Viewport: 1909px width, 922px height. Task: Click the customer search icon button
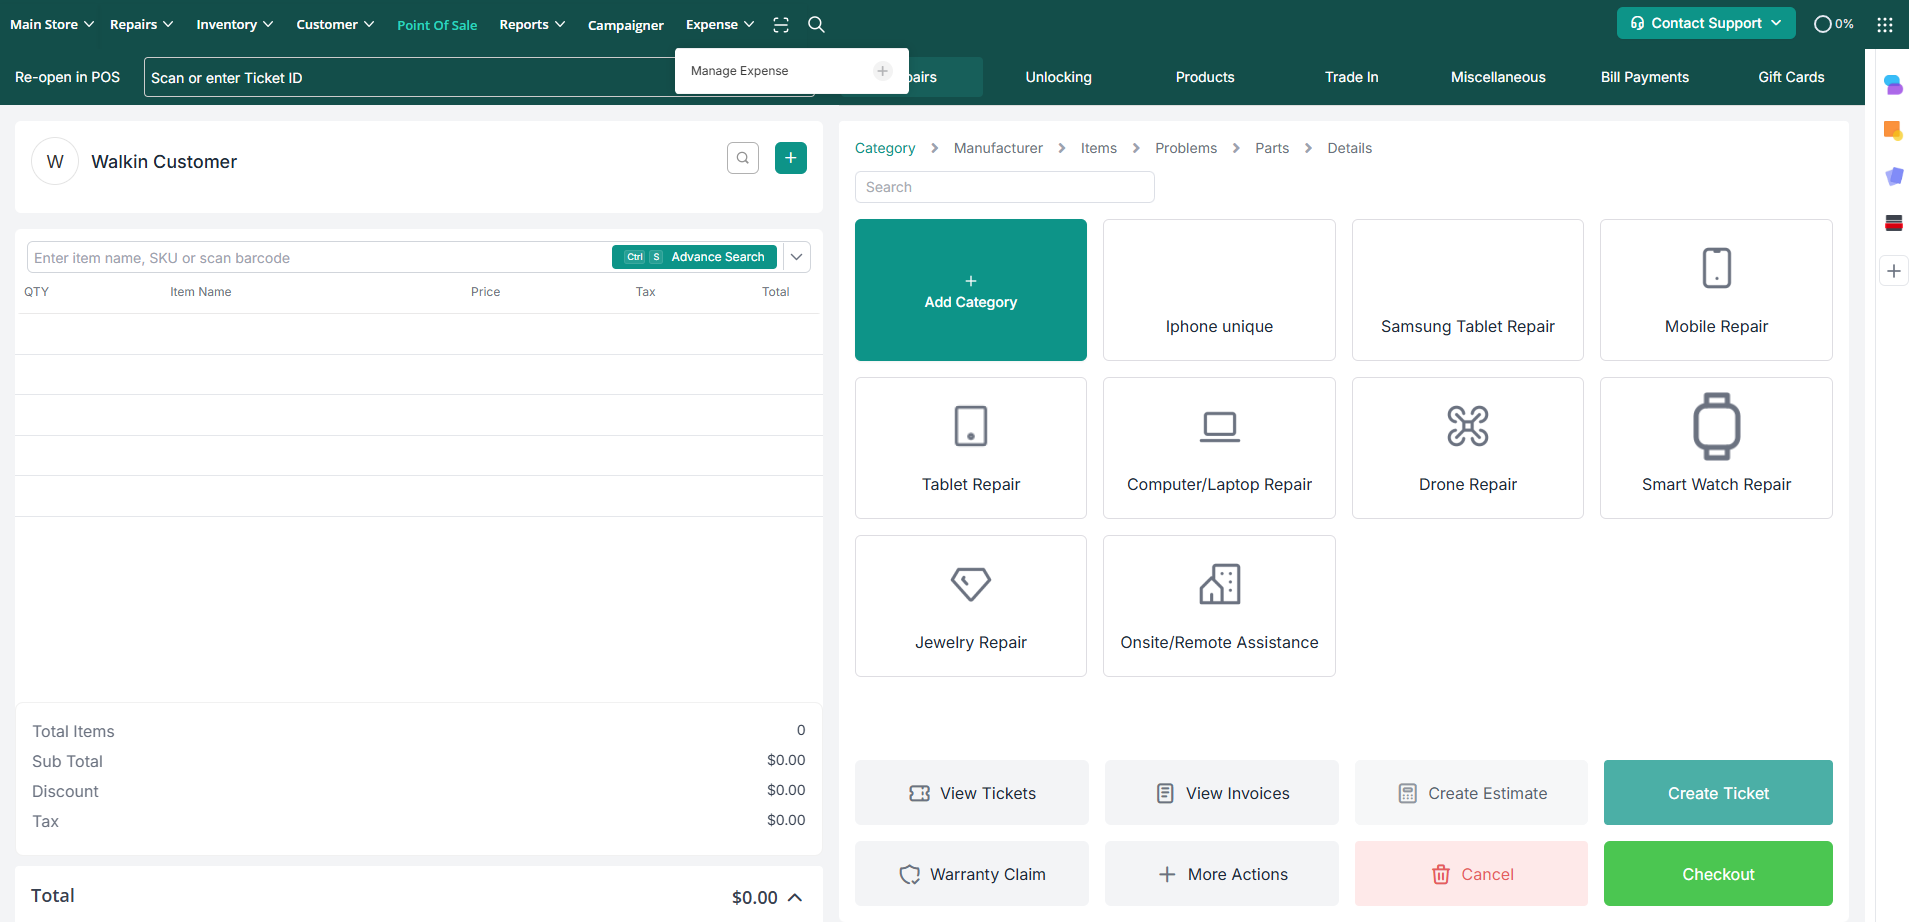pyautogui.click(x=742, y=158)
